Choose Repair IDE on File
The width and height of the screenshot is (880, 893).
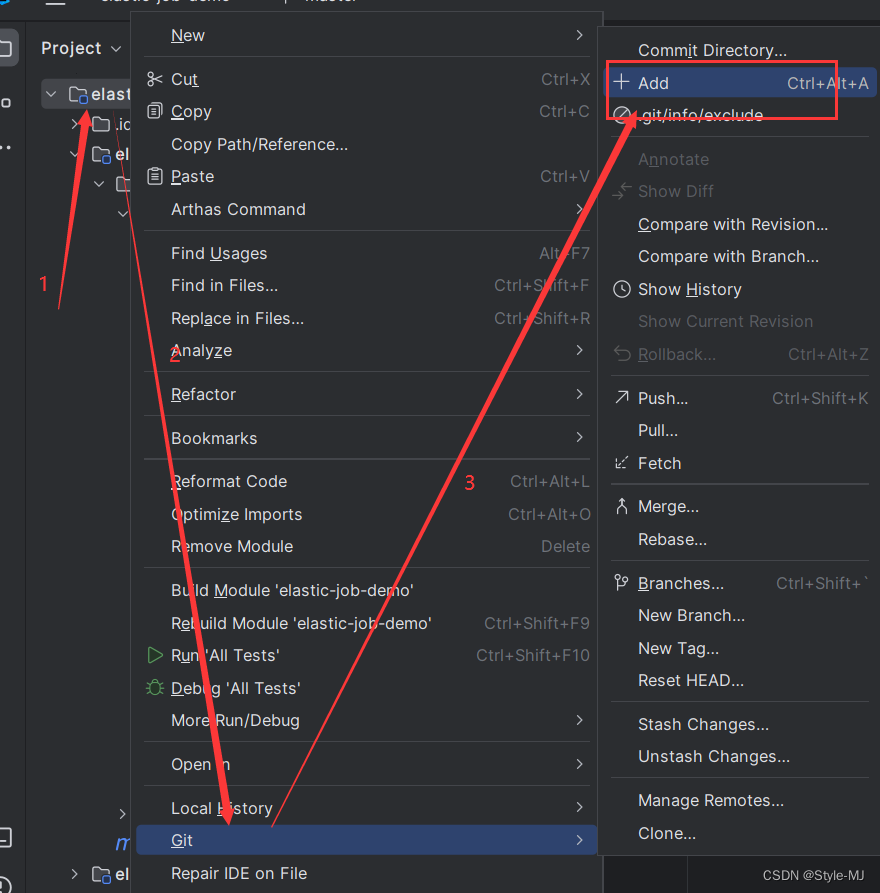tap(367, 873)
